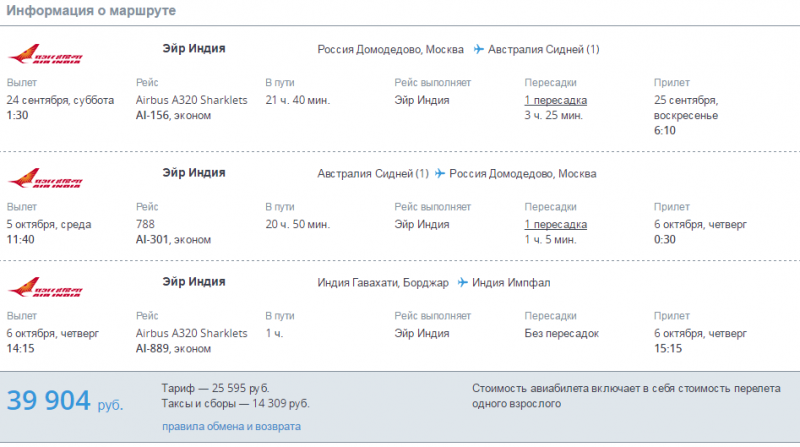Open '1 пересадка' link with 1 ч. 5 мин.
Viewport: 800px width, 447px height.
[556, 225]
